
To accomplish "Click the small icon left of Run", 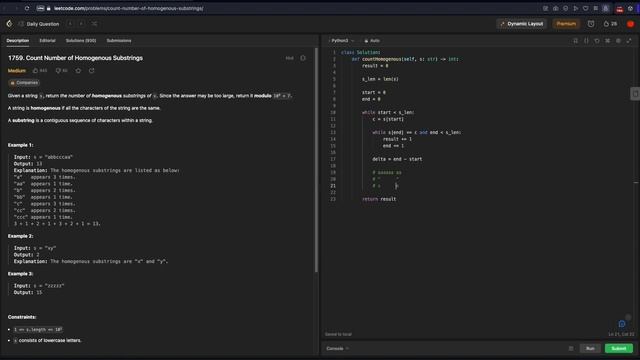I will point(571,349).
